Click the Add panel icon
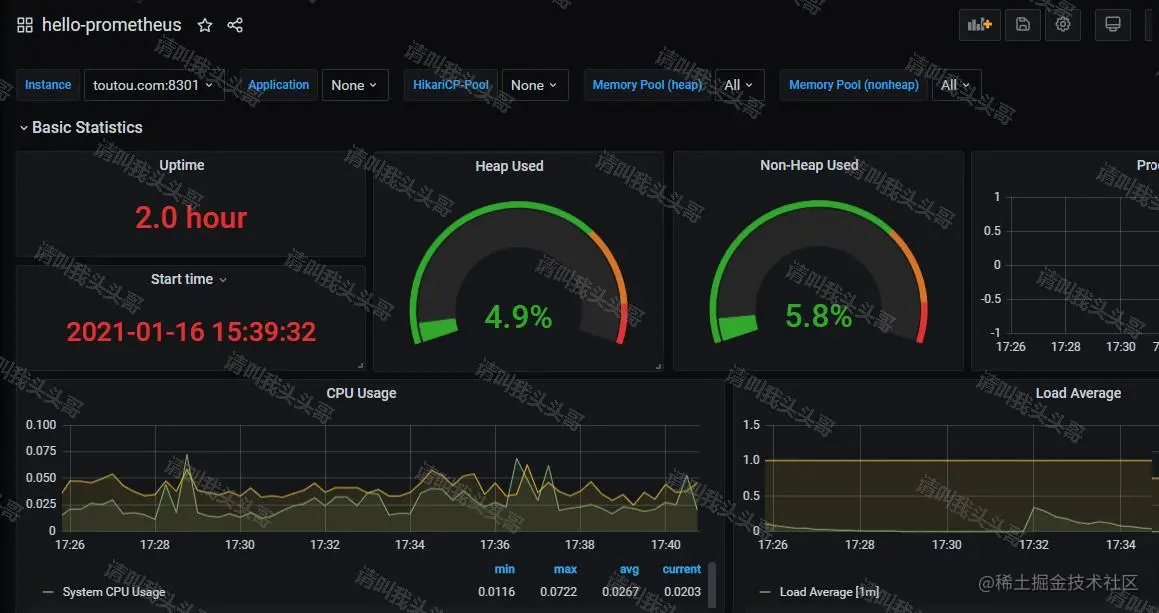Viewport: 1159px width, 613px height. [979, 24]
